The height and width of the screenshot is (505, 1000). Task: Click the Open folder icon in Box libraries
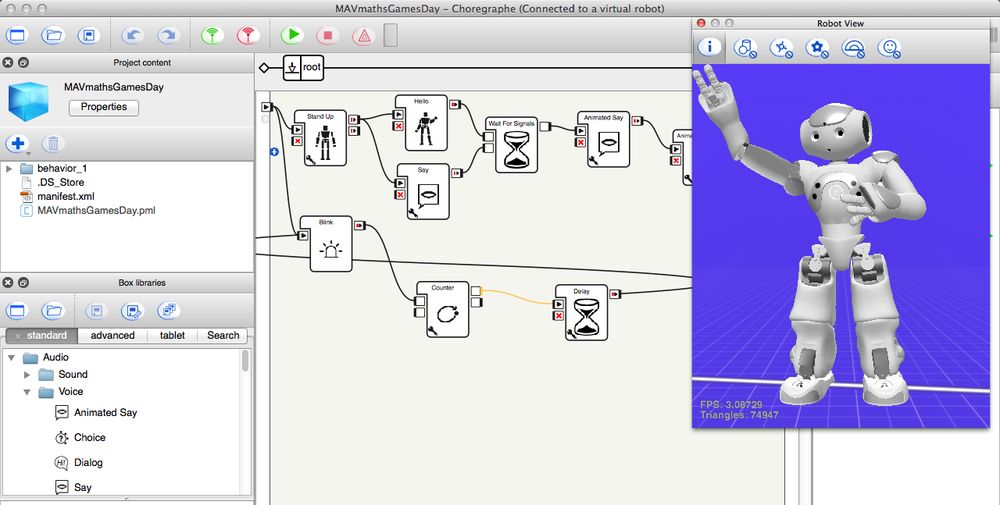[53, 310]
